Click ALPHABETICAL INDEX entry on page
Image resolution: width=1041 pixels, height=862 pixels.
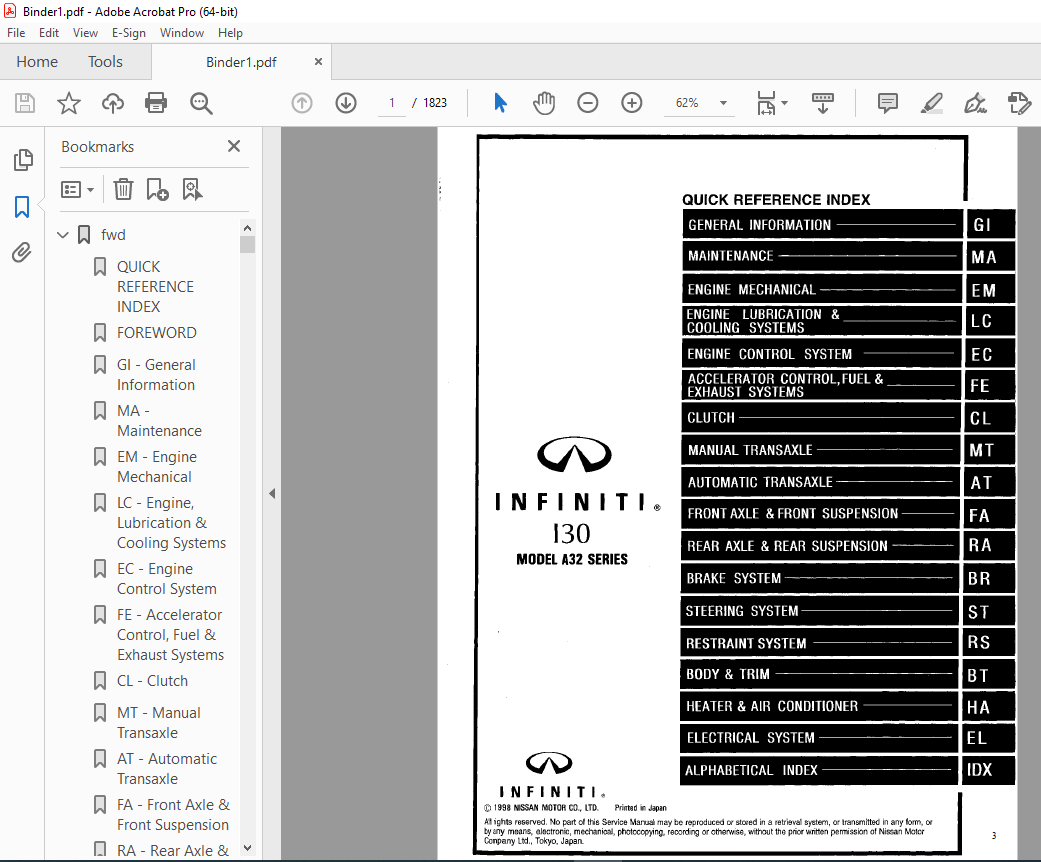pos(820,770)
